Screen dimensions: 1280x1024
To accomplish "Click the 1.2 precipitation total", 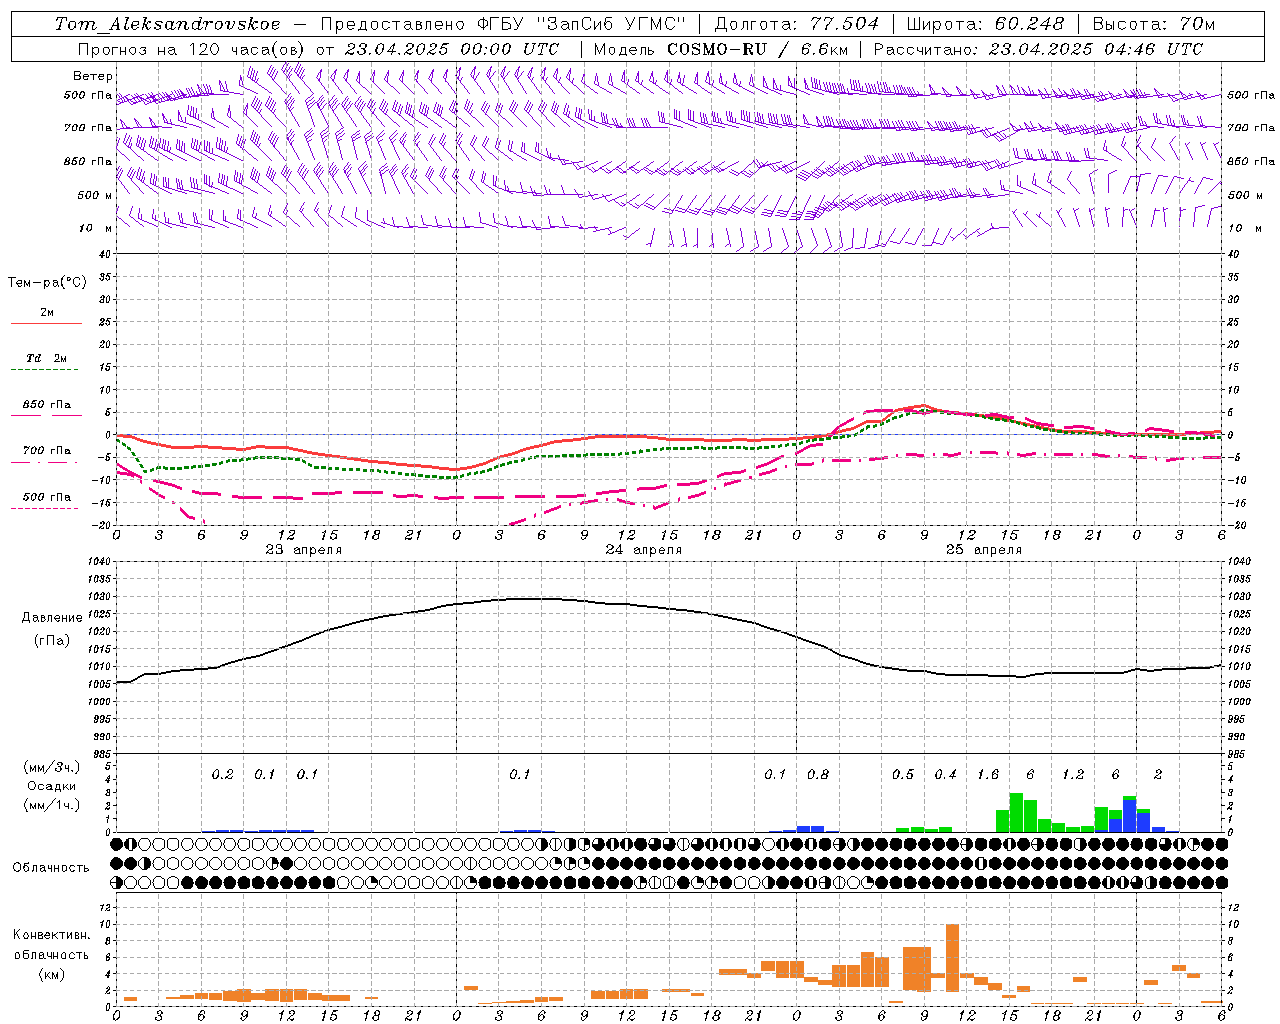I will tap(1072, 774).
